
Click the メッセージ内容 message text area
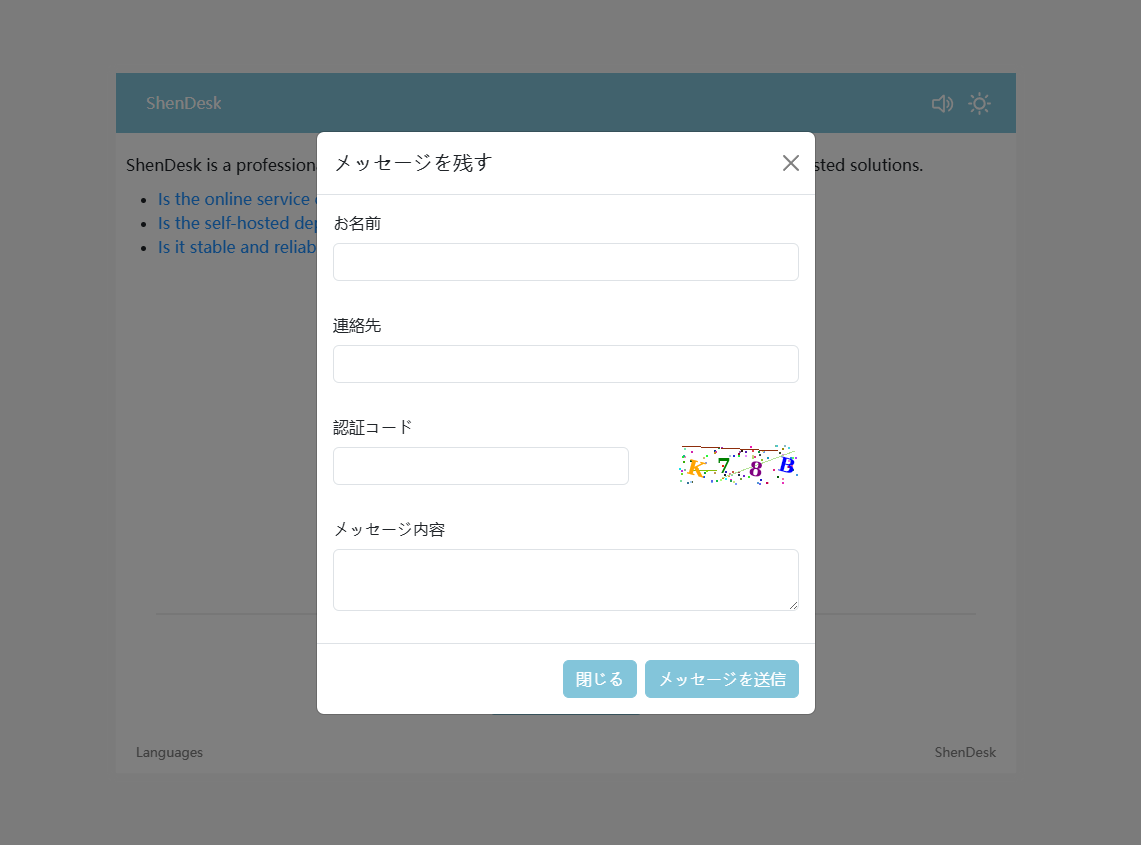[565, 579]
